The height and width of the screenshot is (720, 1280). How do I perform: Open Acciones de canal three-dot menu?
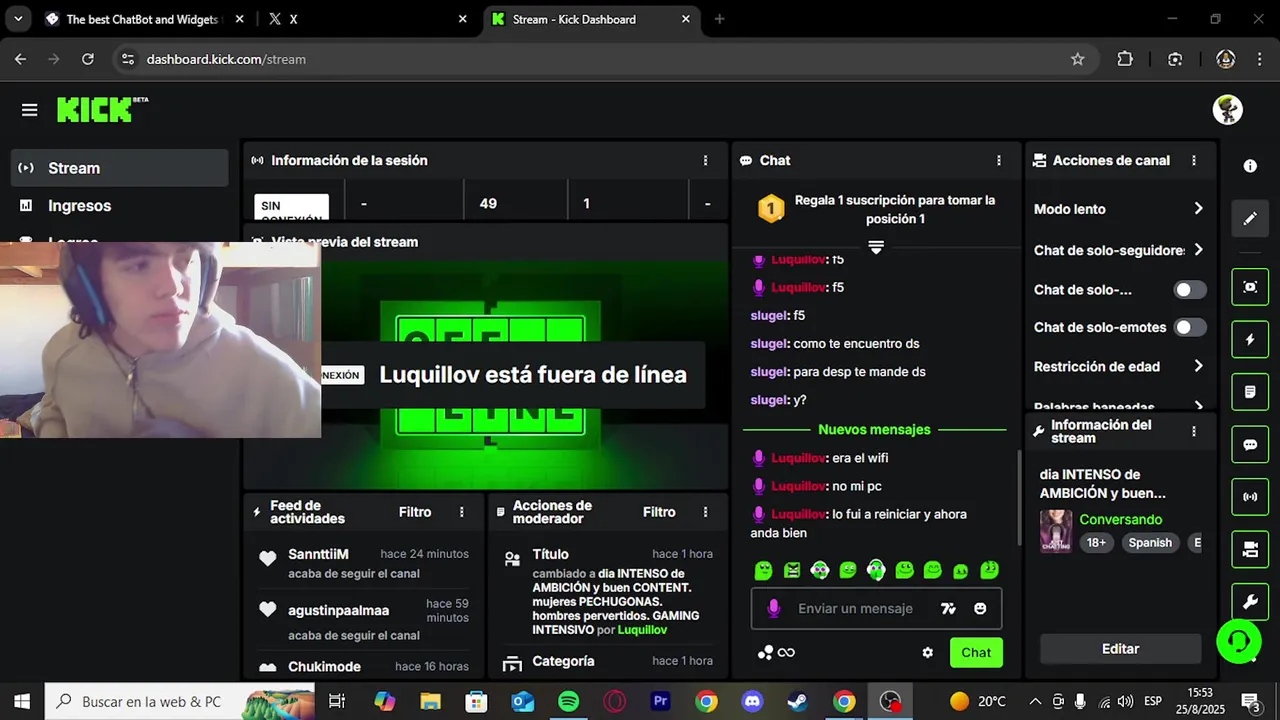[x=1193, y=160]
